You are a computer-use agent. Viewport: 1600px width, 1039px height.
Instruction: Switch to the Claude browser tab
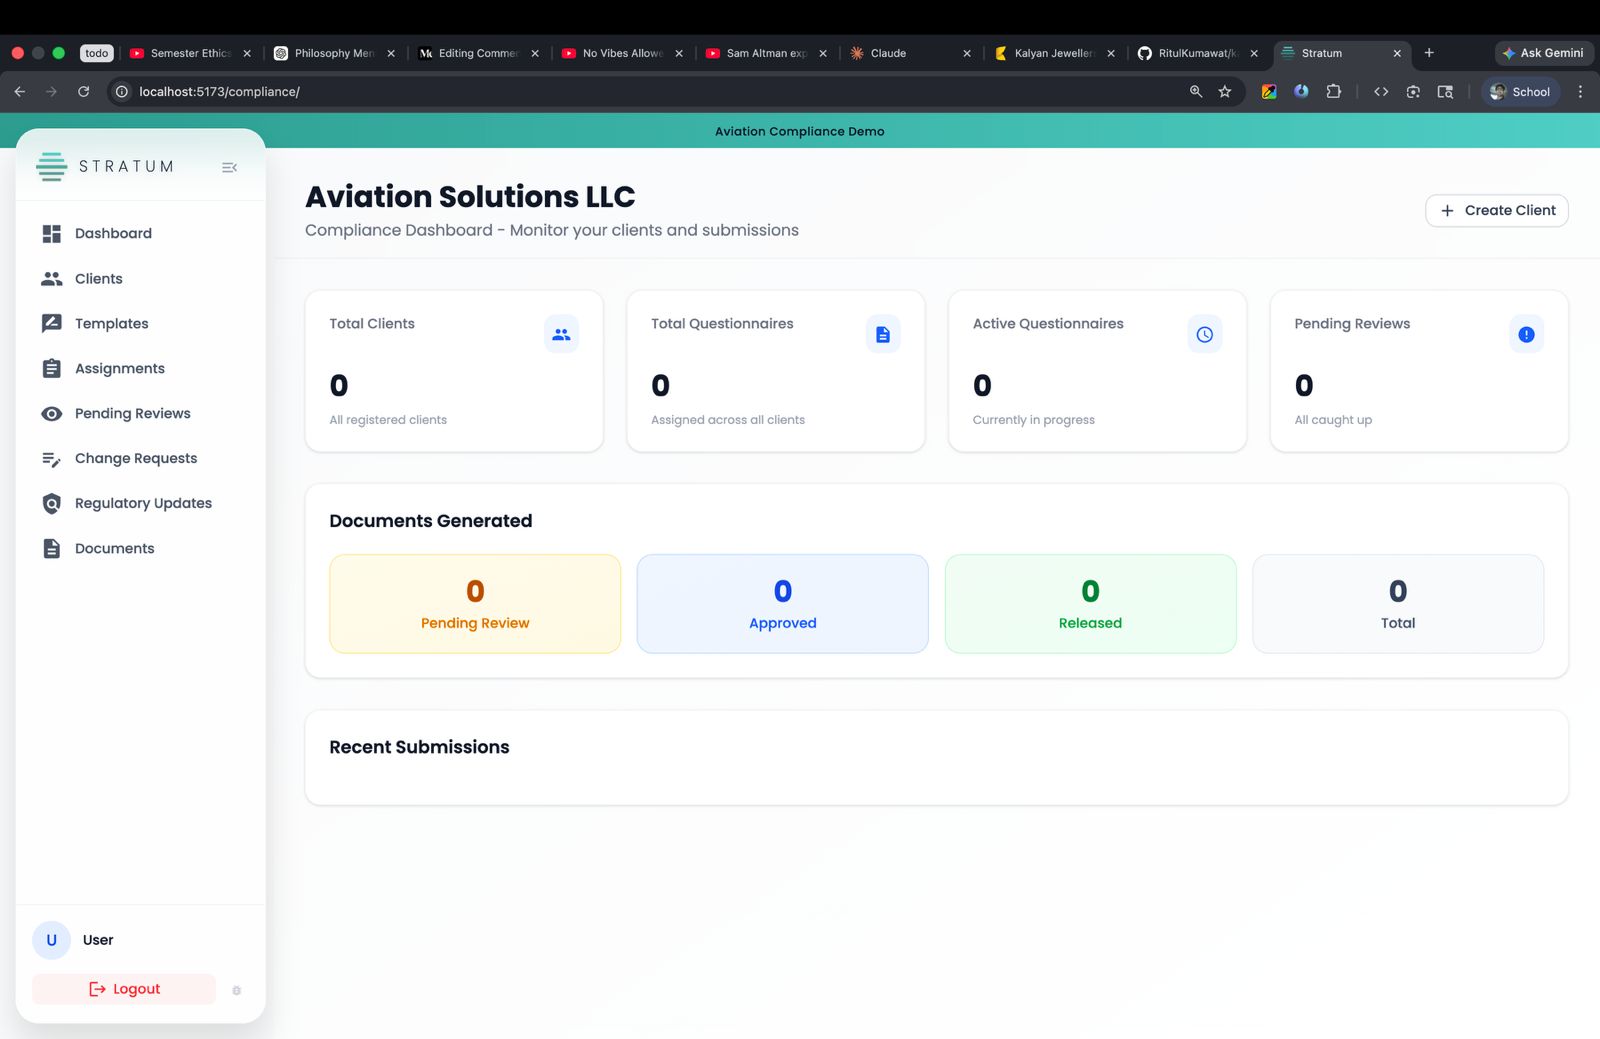(888, 53)
